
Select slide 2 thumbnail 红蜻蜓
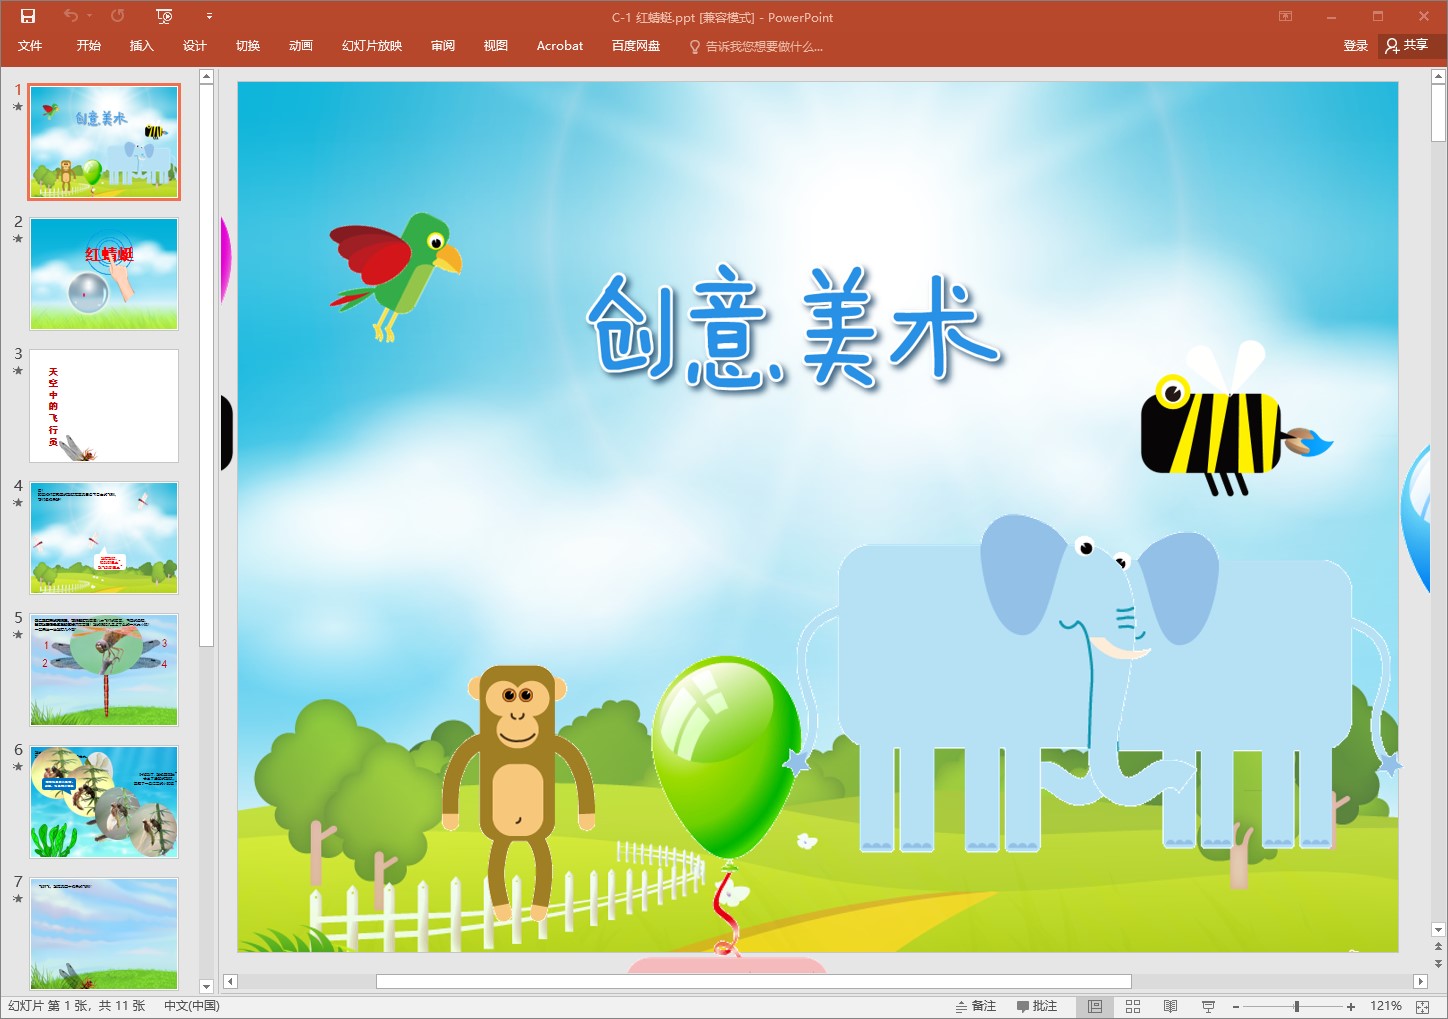pos(104,274)
